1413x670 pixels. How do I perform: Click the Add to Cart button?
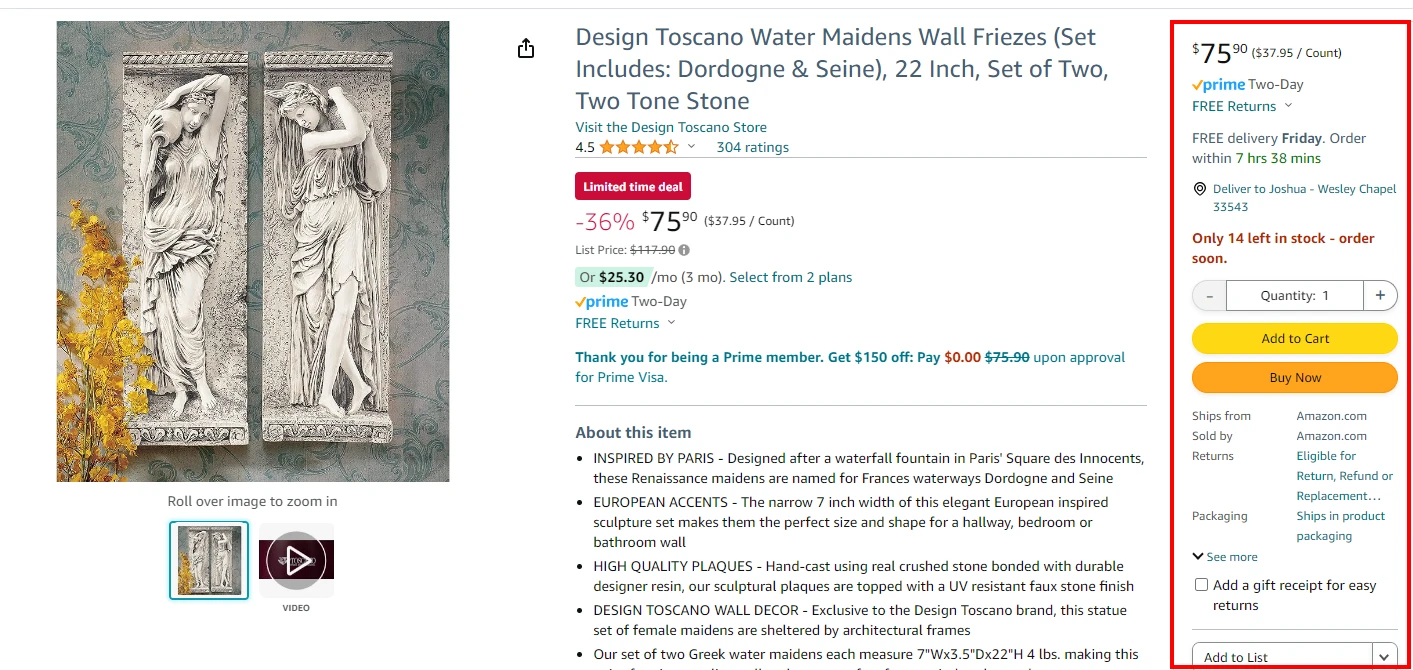1294,339
